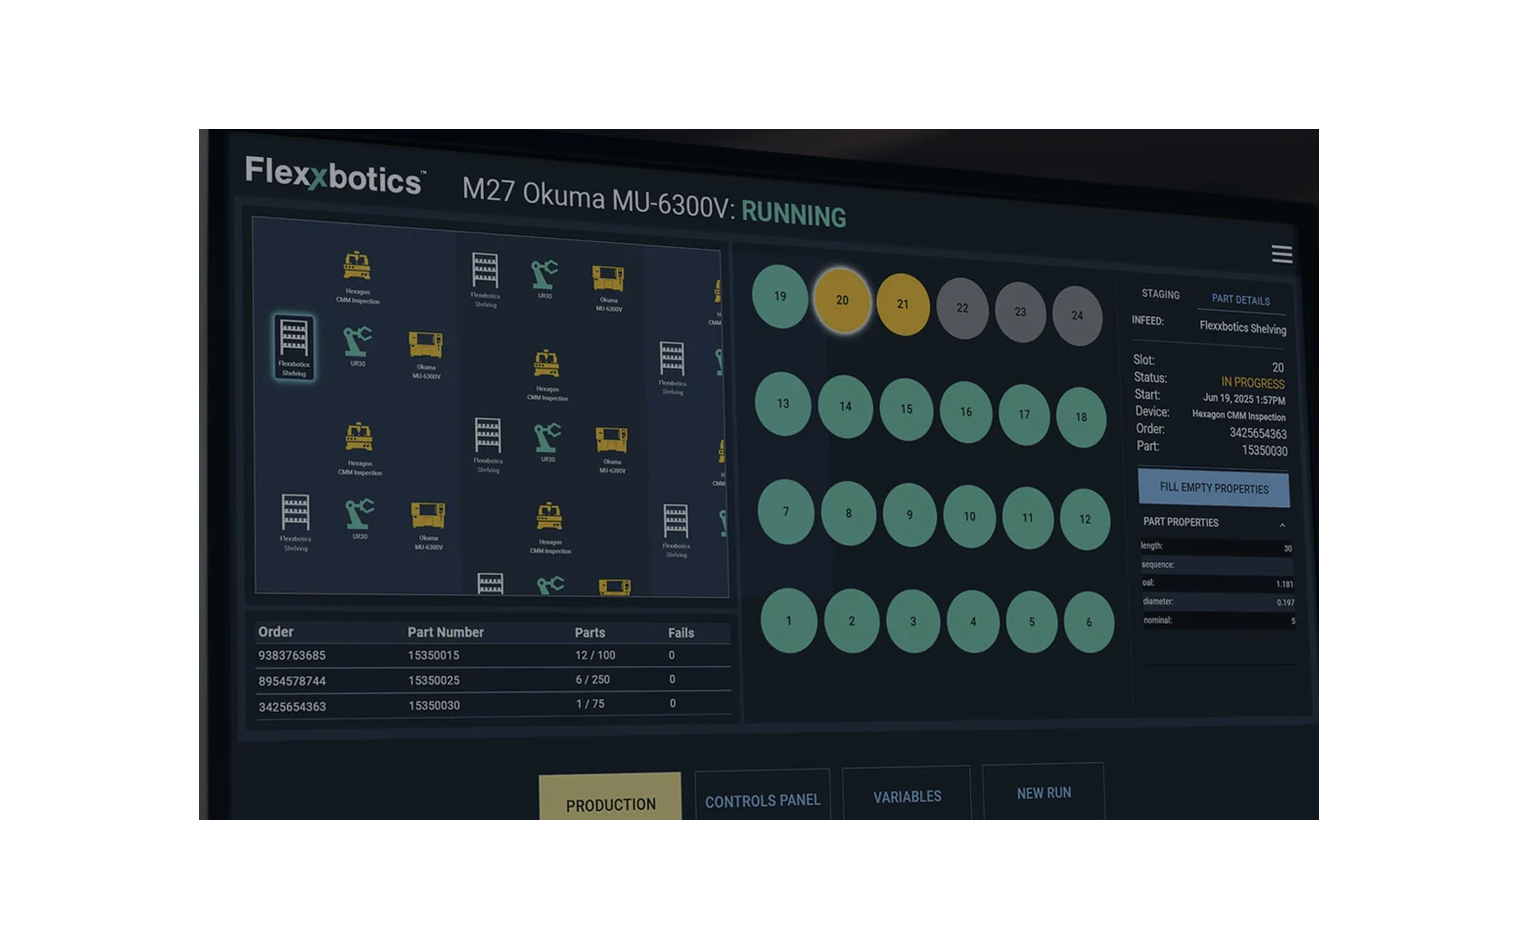Click the 1 / 75 parts count
The width and height of the screenshot is (1518, 950).
[x=590, y=704]
